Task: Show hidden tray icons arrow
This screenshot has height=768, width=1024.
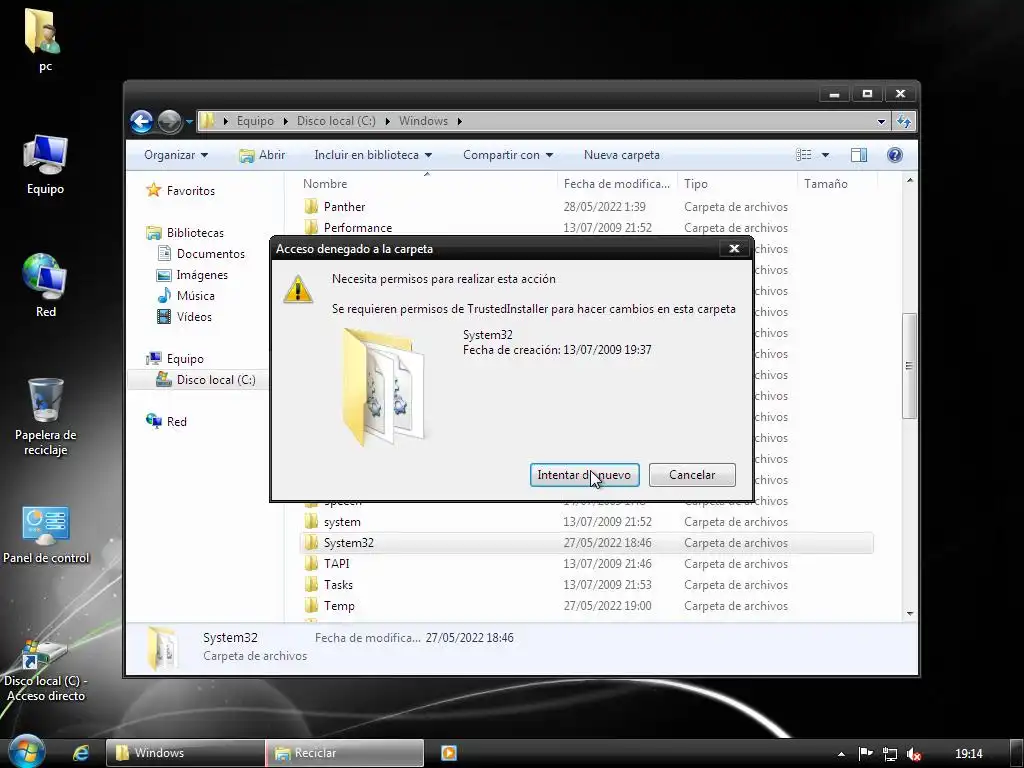Action: pos(841,754)
